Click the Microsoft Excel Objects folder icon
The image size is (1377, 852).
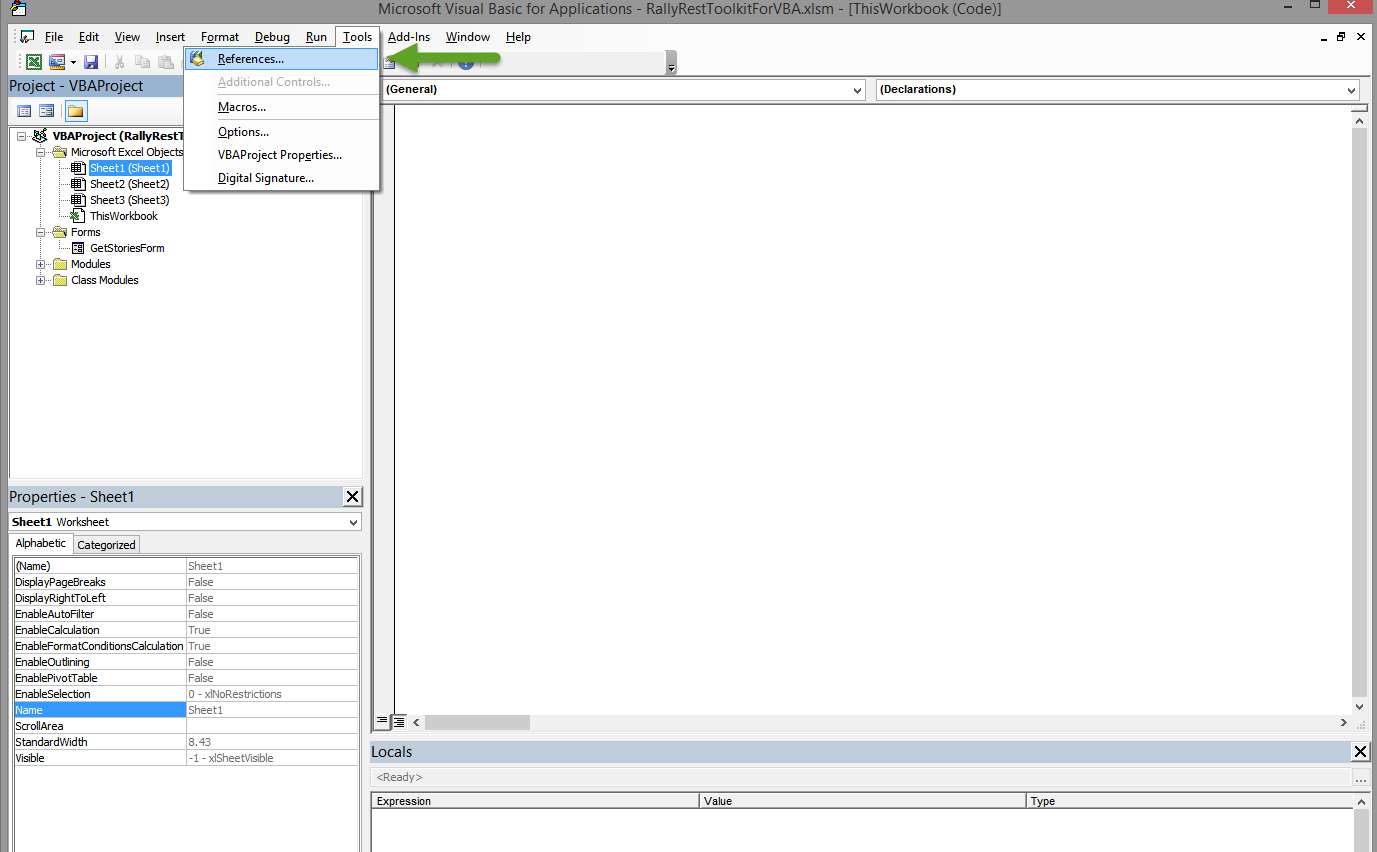click(x=59, y=152)
